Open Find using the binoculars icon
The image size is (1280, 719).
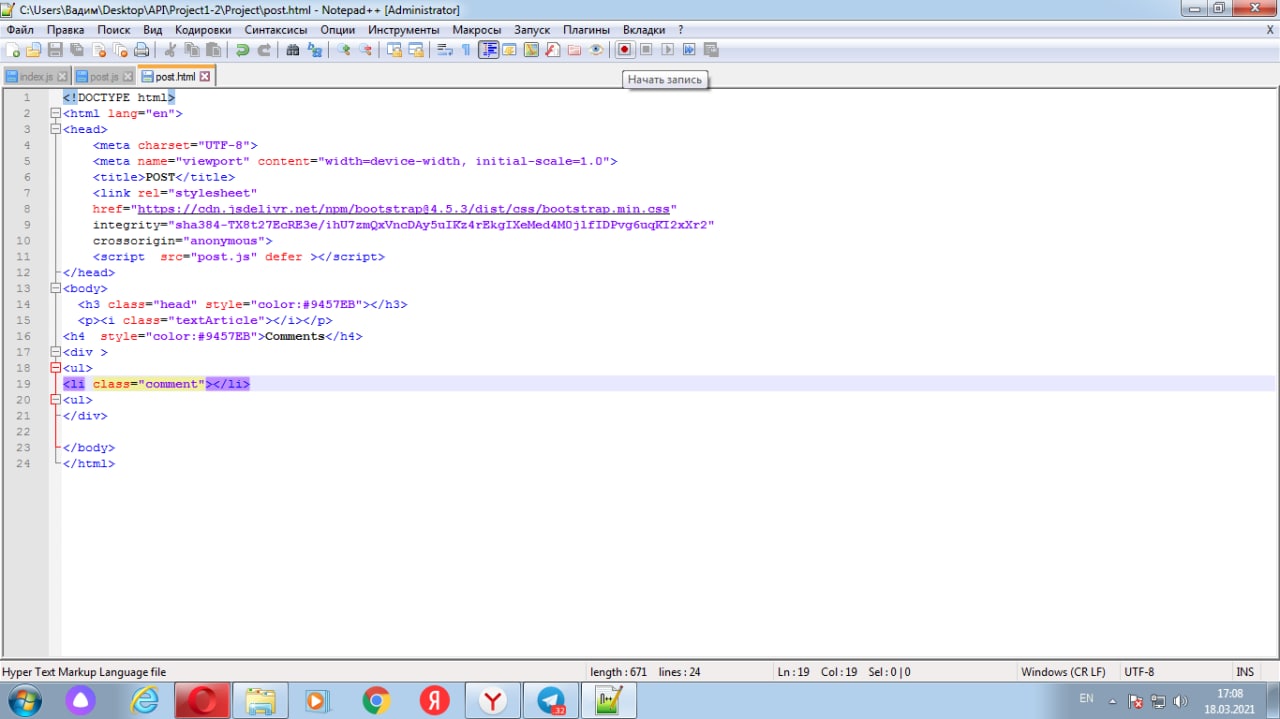292,50
